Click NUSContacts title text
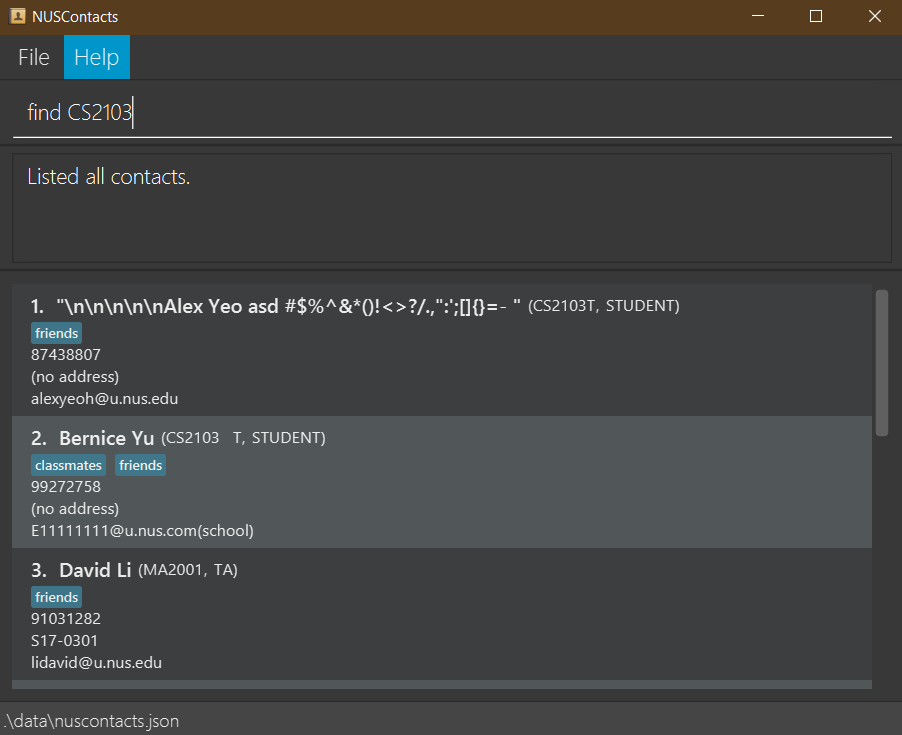This screenshot has height=735, width=902. click(x=75, y=17)
